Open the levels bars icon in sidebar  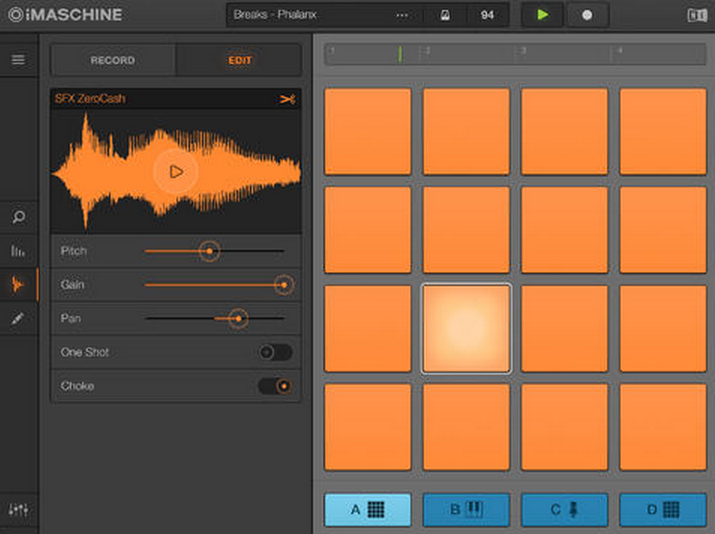pyautogui.click(x=18, y=250)
